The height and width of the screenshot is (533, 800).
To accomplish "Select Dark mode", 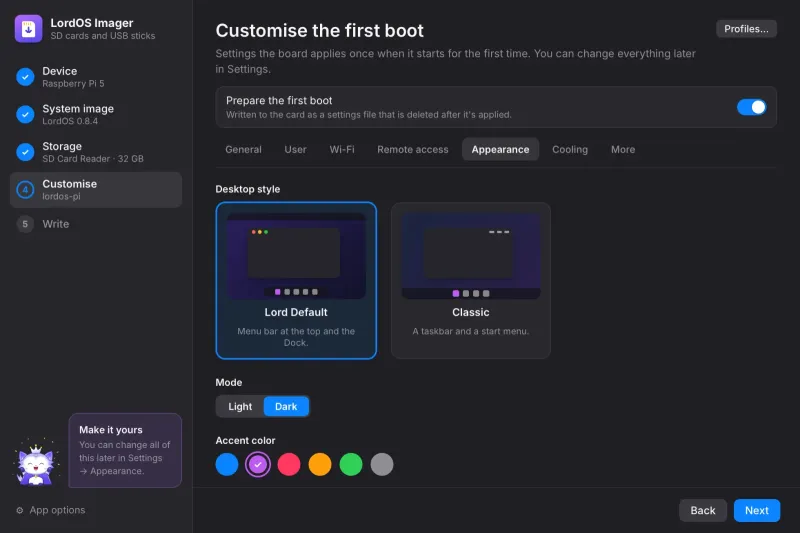I will pos(286,407).
